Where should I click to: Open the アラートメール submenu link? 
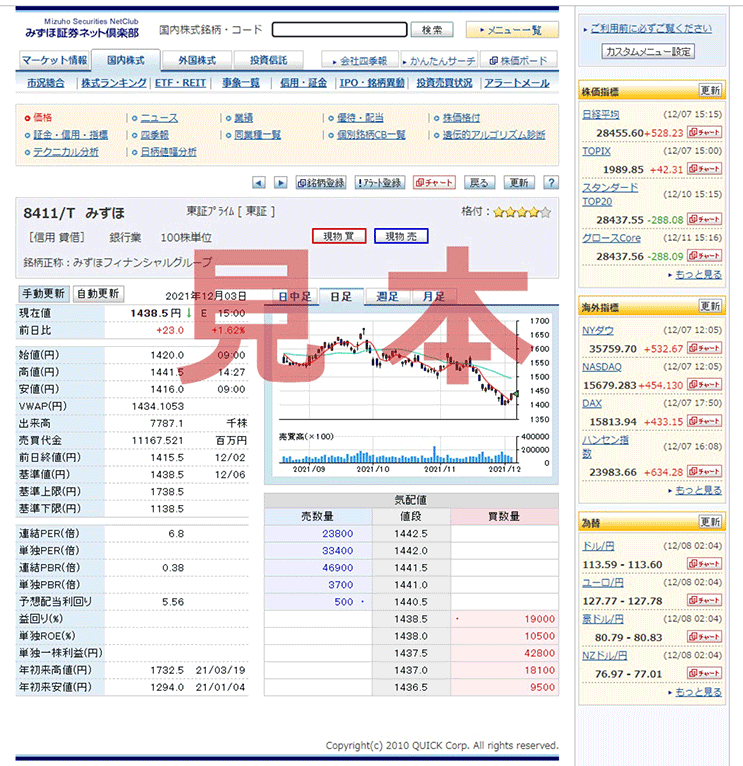pos(517,83)
